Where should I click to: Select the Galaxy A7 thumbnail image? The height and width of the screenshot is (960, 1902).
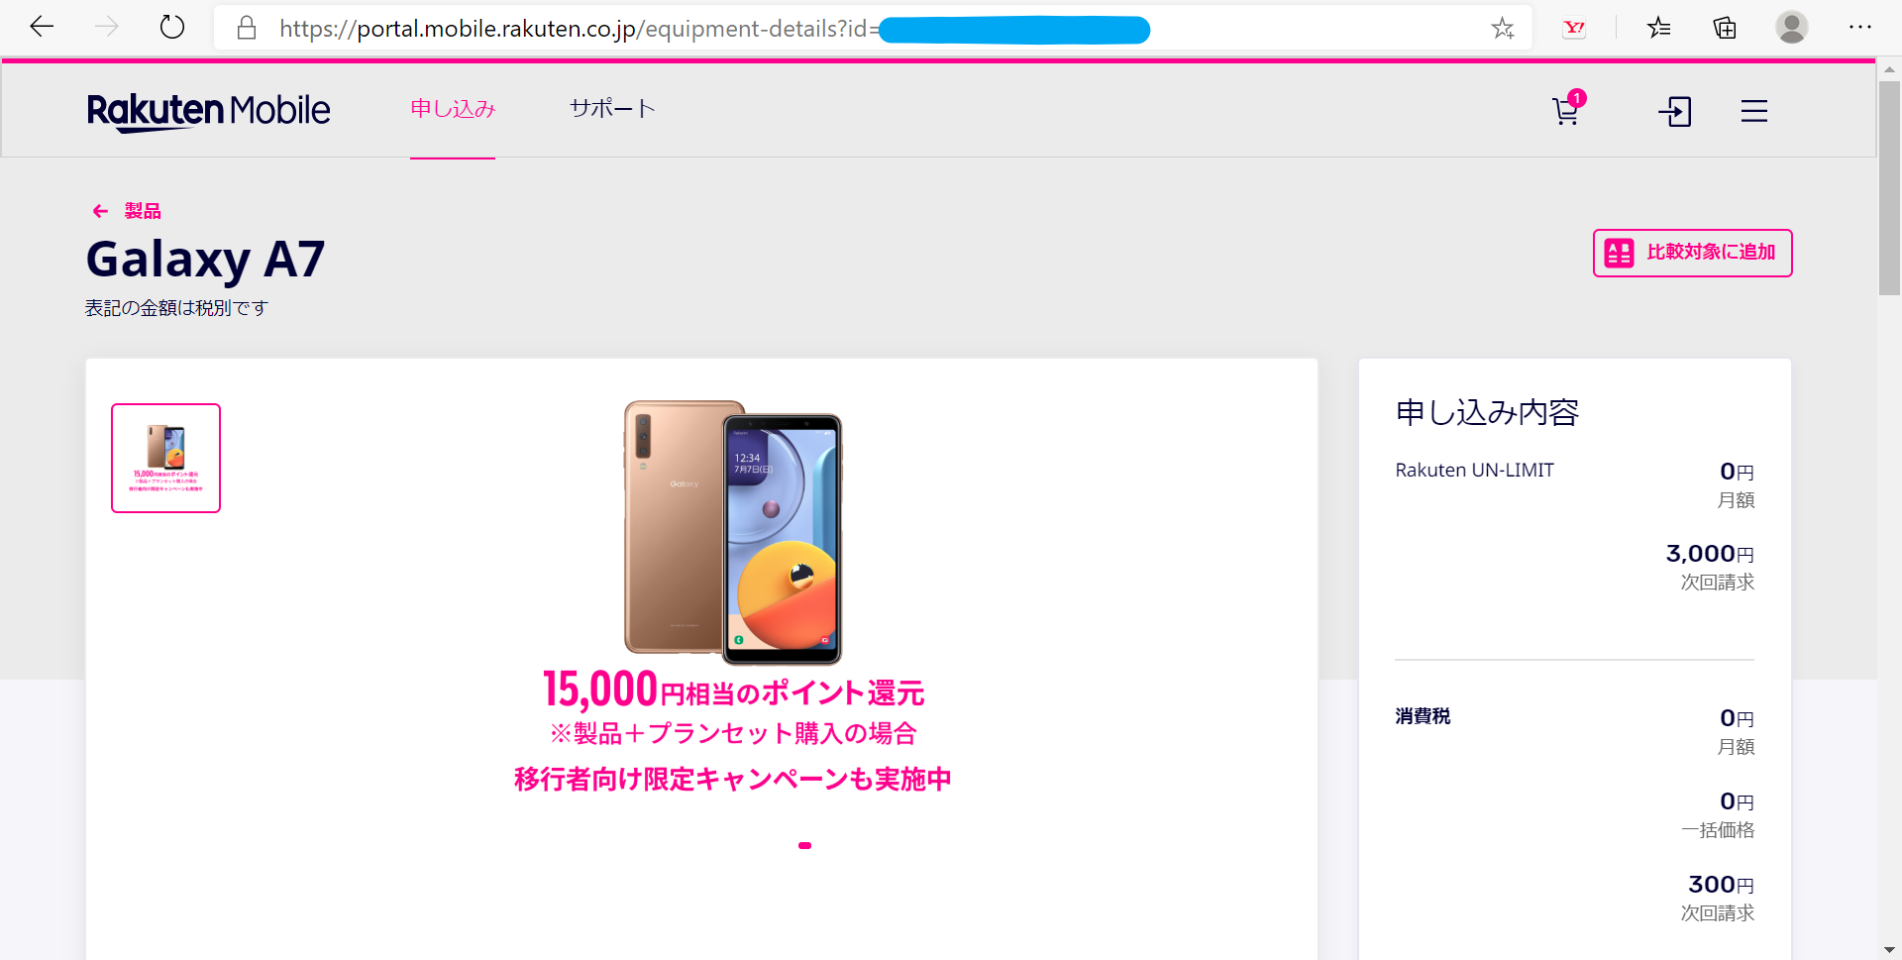[166, 458]
